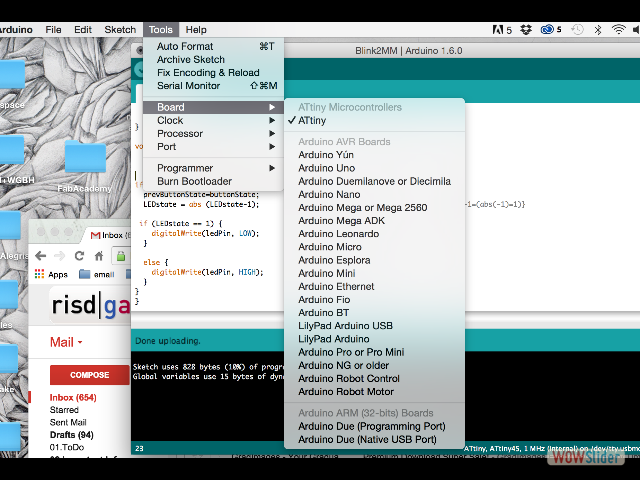The height and width of the screenshot is (480, 640).
Task: Go to browser home page
Action: 99,256
